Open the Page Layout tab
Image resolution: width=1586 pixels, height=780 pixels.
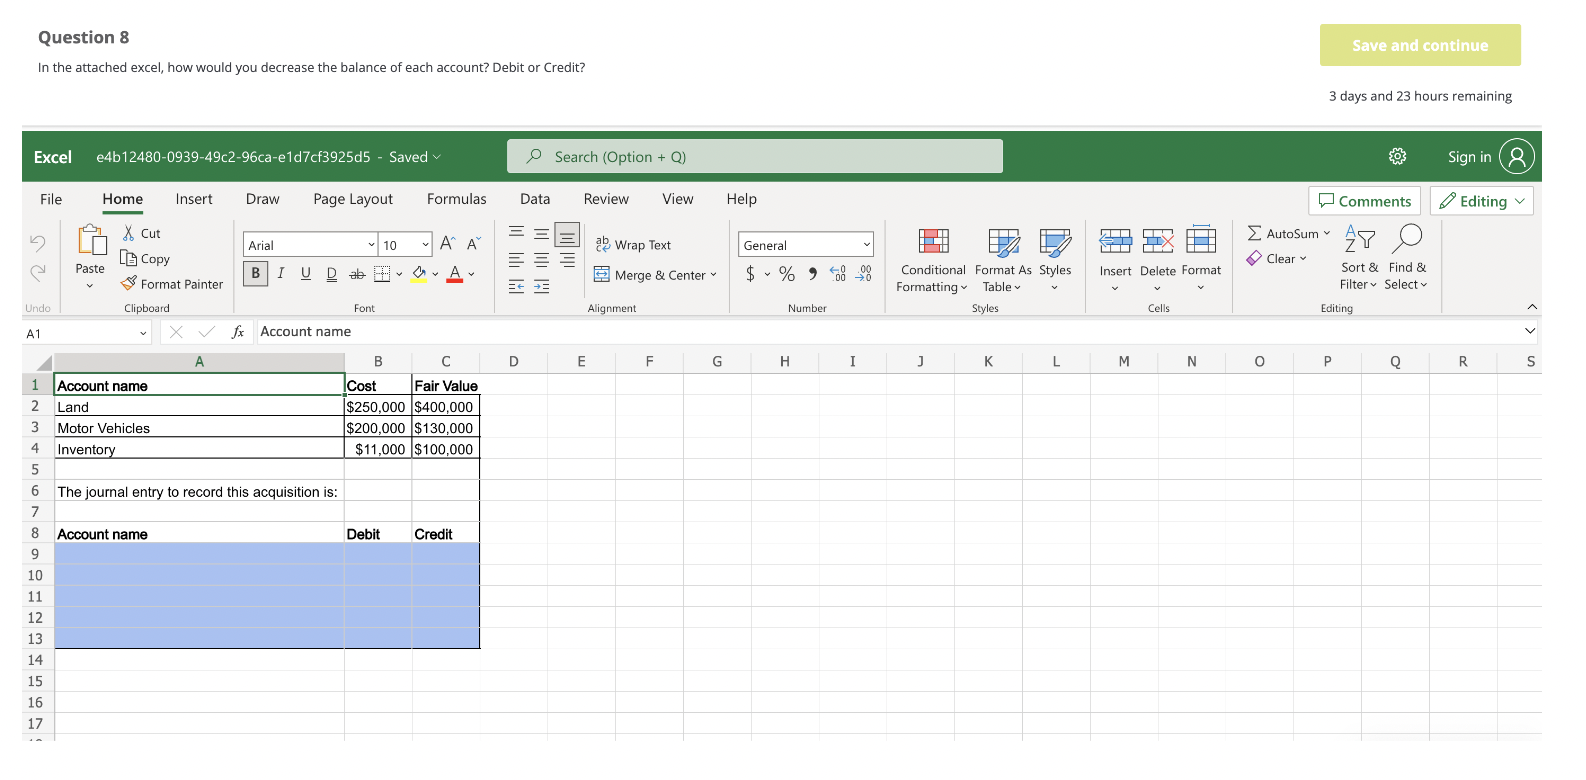353,199
